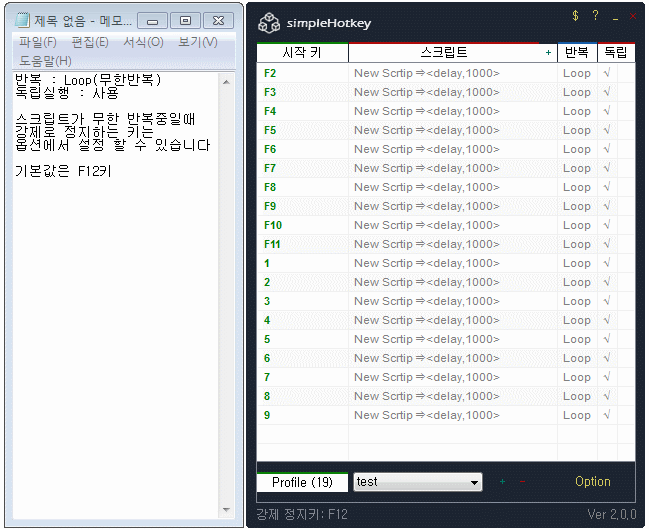Toggle the independent checkmark on the row for key 1
Screen dimensions: 649x529
[607, 263]
